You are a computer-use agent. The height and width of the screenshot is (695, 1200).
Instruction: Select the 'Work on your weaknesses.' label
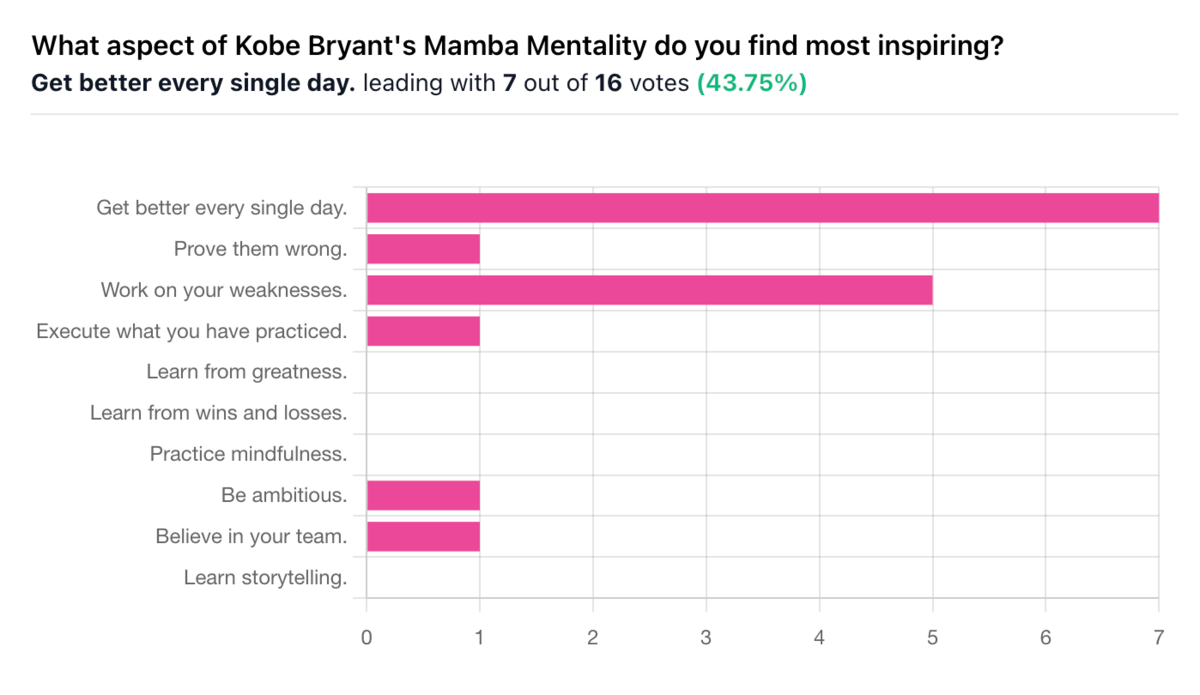[224, 290]
